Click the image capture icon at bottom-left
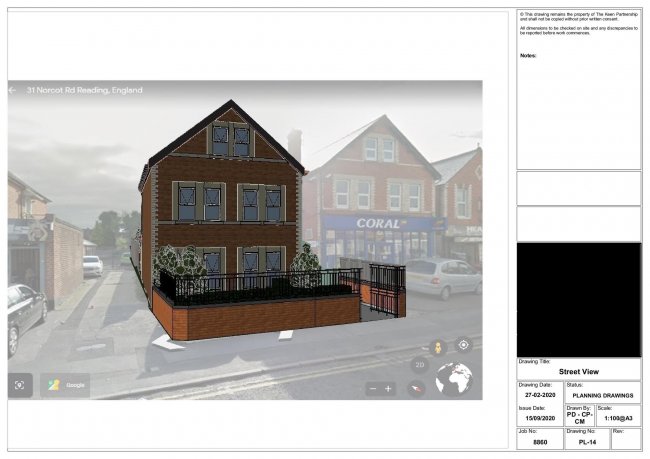The width and height of the screenshot is (650, 459). [x=21, y=384]
